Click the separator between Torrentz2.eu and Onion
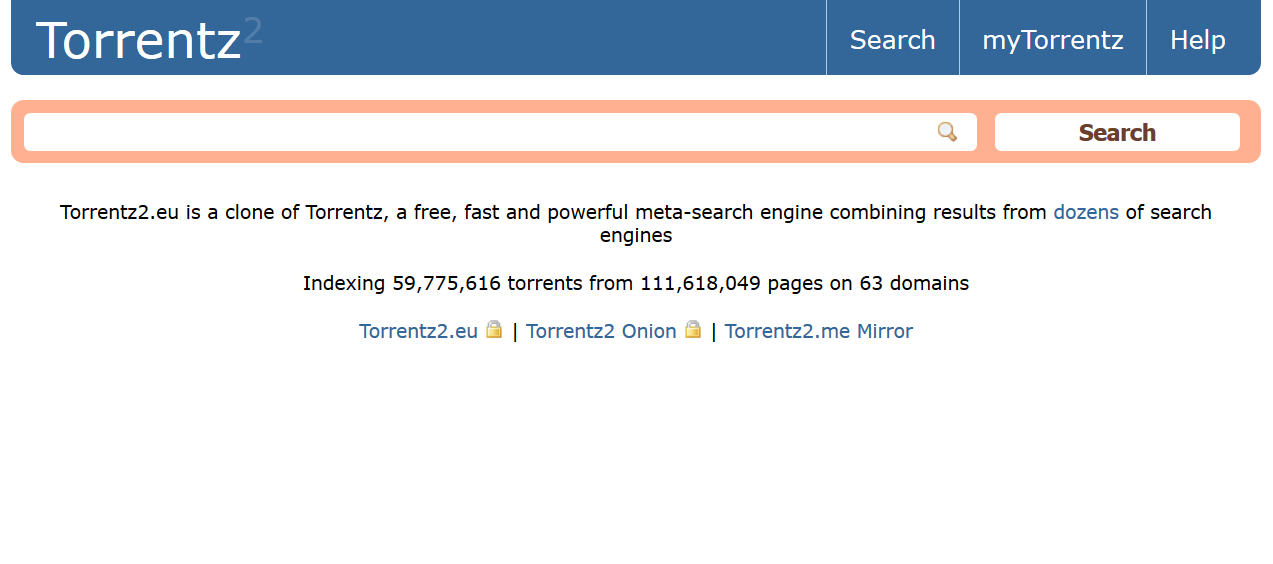This screenshot has height=564, width=1273. pos(515,331)
